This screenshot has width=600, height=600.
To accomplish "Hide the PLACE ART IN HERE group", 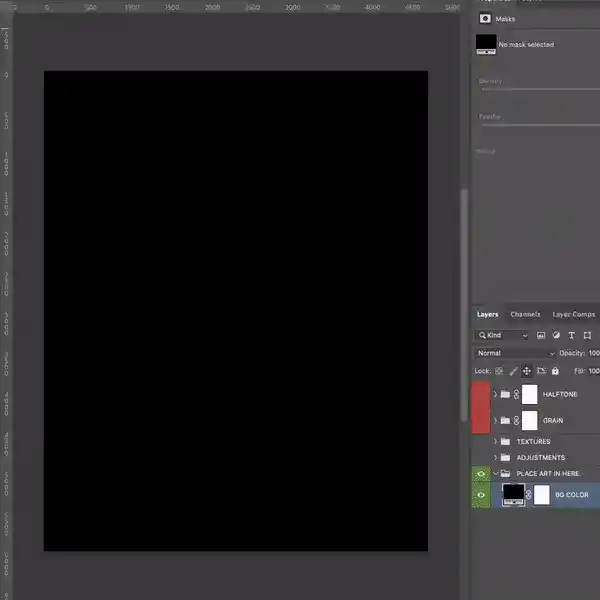I will [x=481, y=473].
